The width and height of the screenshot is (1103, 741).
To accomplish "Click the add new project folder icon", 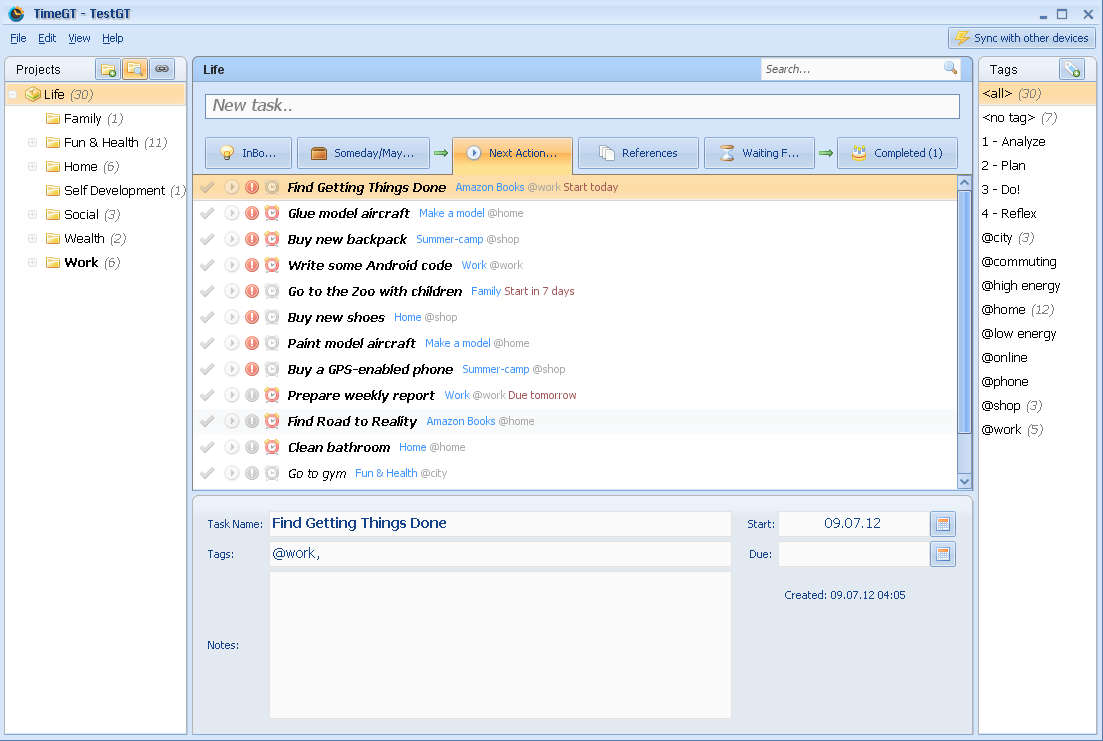I will click(x=108, y=69).
